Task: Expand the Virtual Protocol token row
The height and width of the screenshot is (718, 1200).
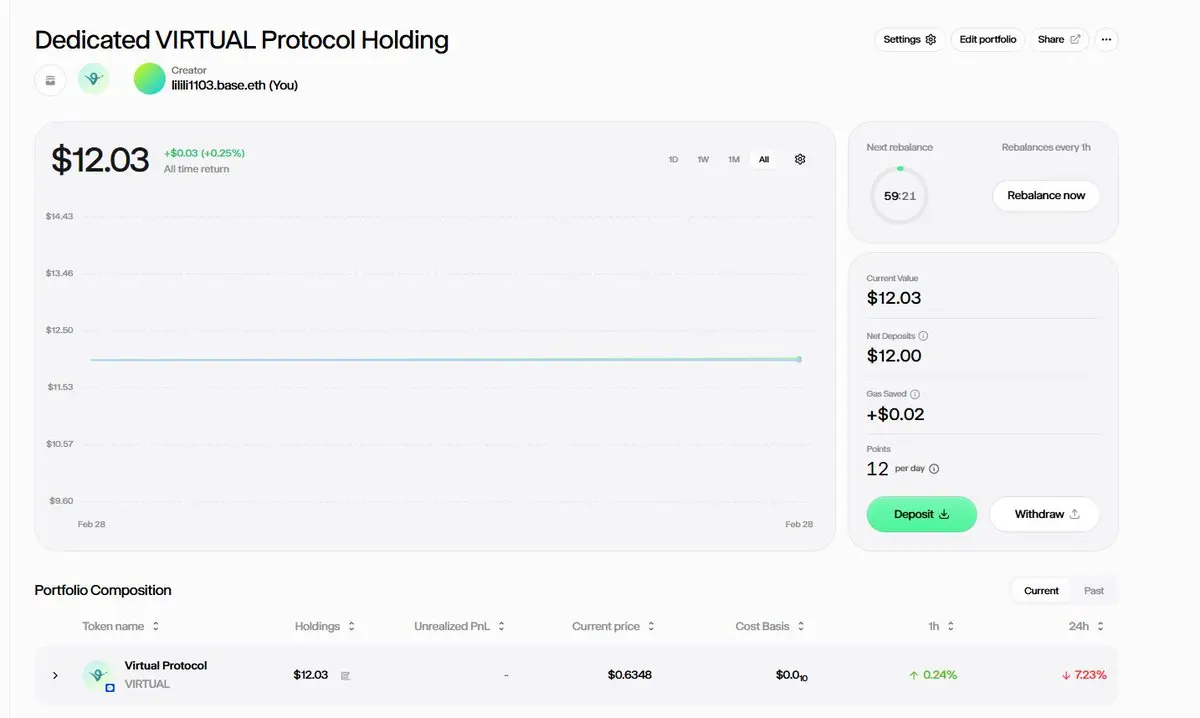Action: [55, 675]
